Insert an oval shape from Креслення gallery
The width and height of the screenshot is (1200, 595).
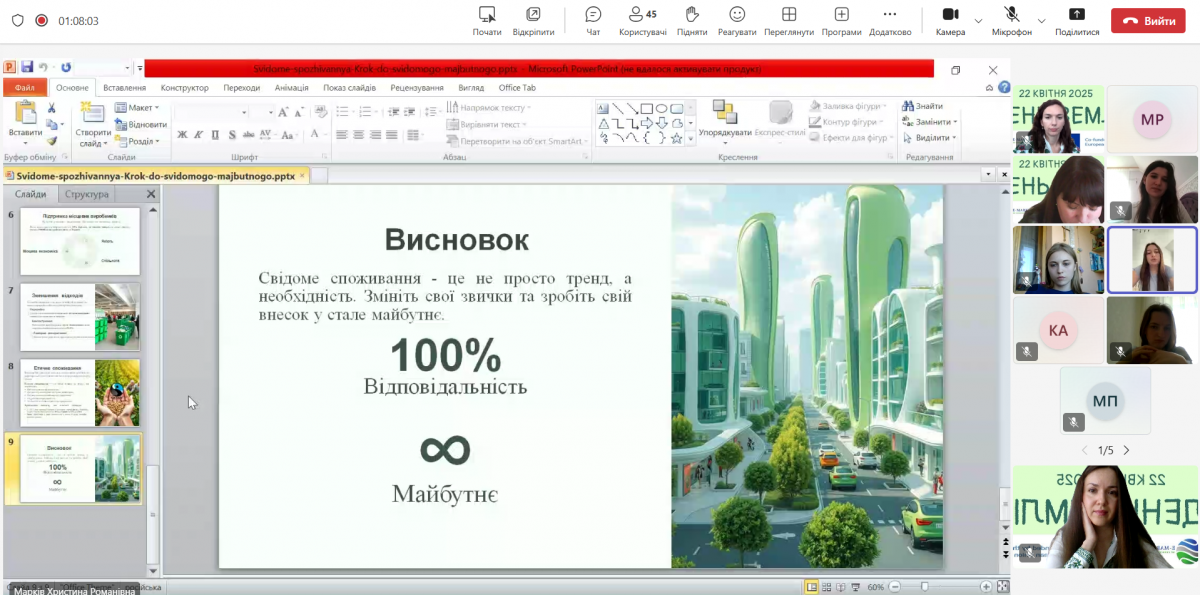click(x=662, y=108)
